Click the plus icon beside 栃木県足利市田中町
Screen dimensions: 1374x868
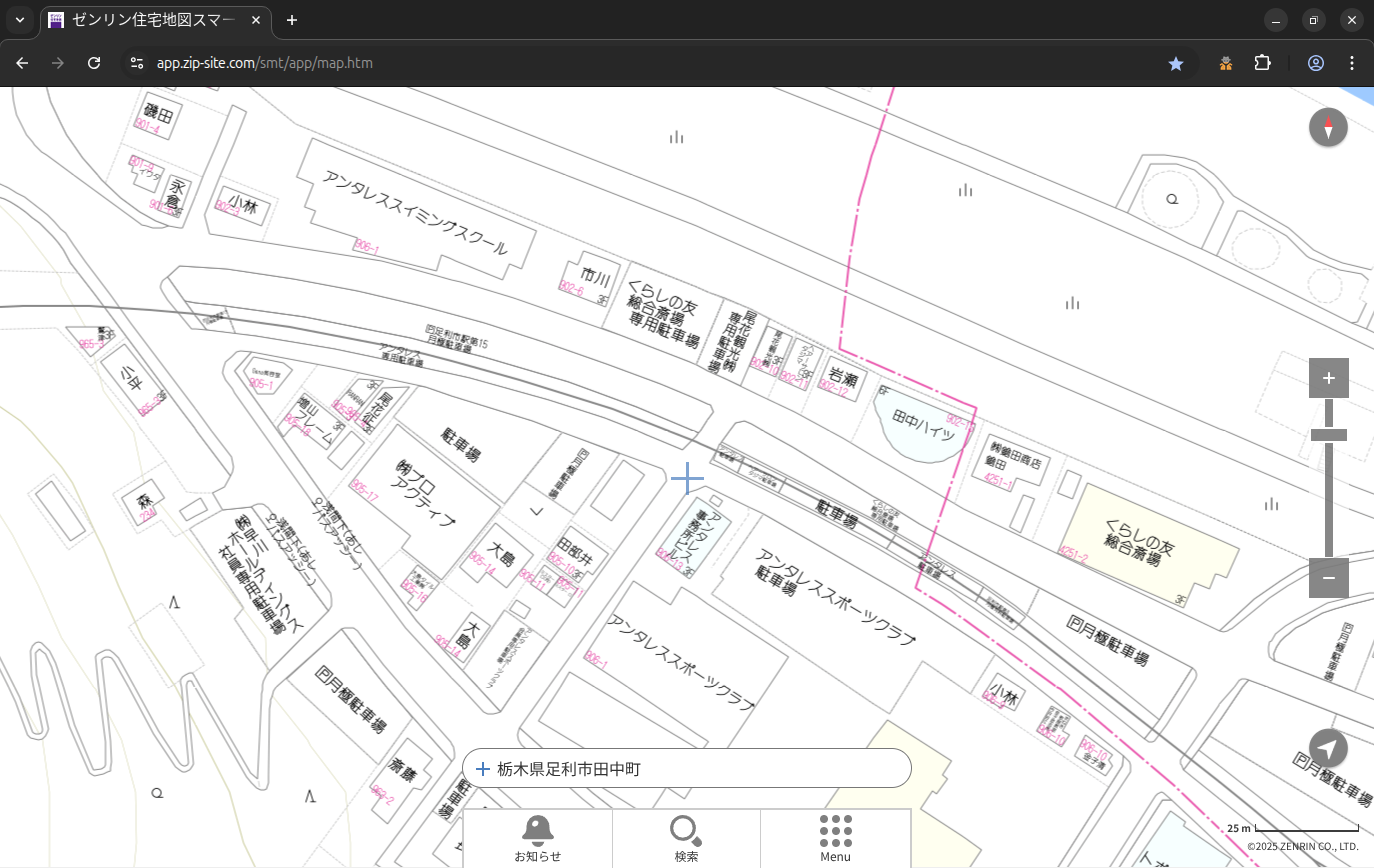coord(483,769)
